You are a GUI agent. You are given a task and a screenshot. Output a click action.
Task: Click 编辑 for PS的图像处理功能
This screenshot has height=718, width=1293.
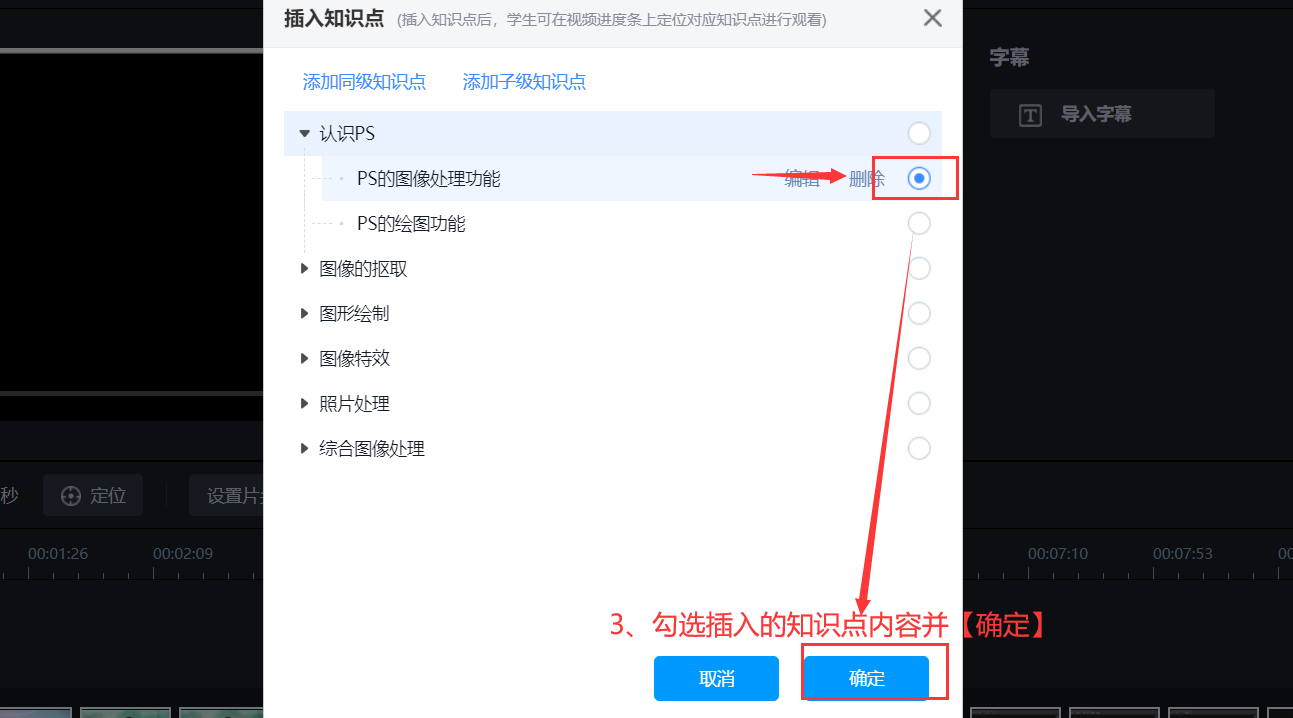pyautogui.click(x=802, y=179)
